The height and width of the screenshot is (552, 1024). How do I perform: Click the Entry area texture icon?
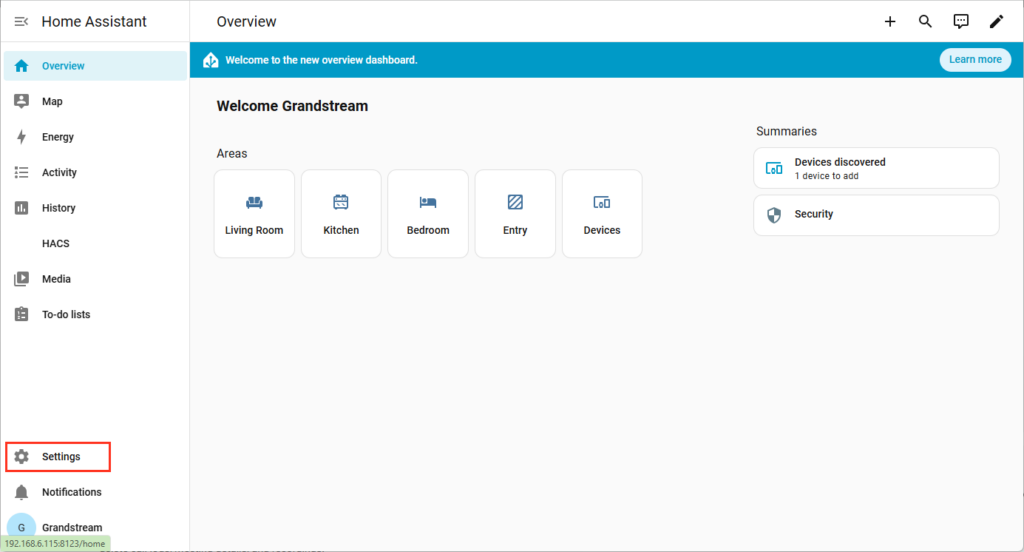click(515, 203)
